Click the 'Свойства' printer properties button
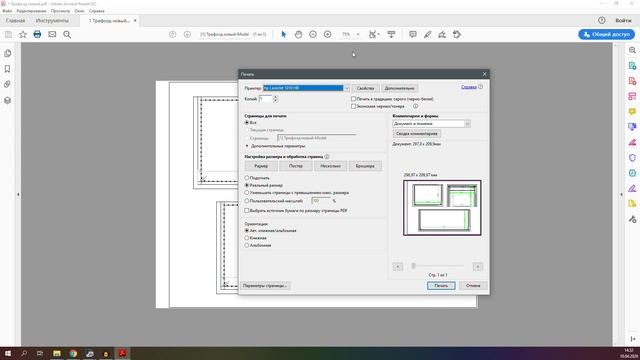This screenshot has height=360, width=640. point(365,88)
